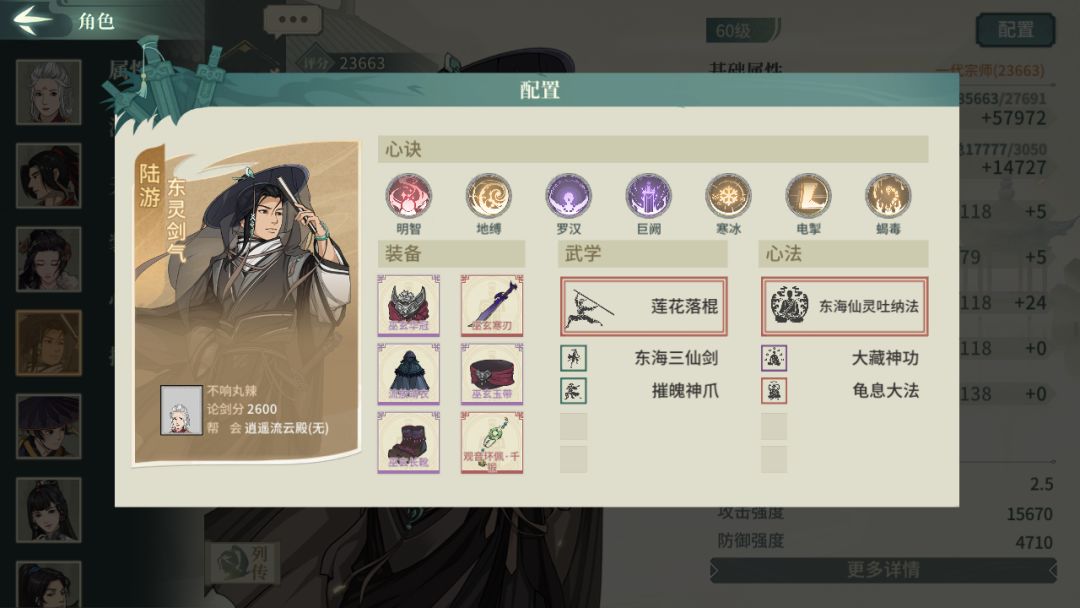Tap the 电掣 lightning icon

coord(808,196)
